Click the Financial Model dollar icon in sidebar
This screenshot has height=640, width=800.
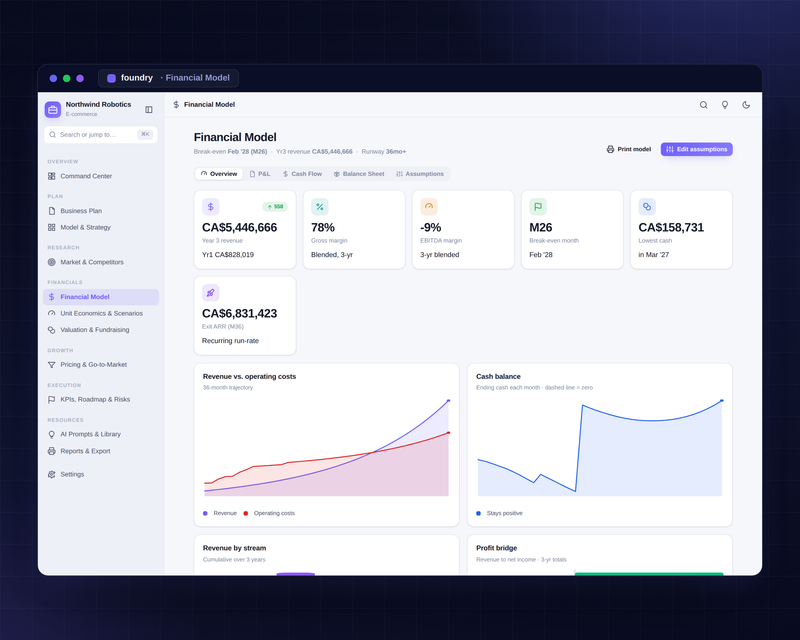52,297
